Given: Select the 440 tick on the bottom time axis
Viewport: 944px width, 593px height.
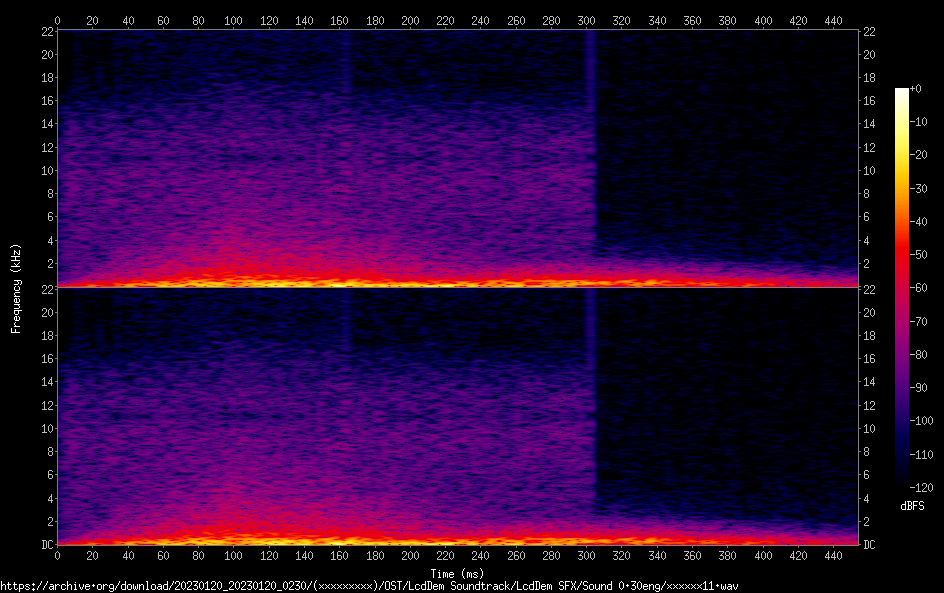Looking at the screenshot, I should (x=834, y=556).
